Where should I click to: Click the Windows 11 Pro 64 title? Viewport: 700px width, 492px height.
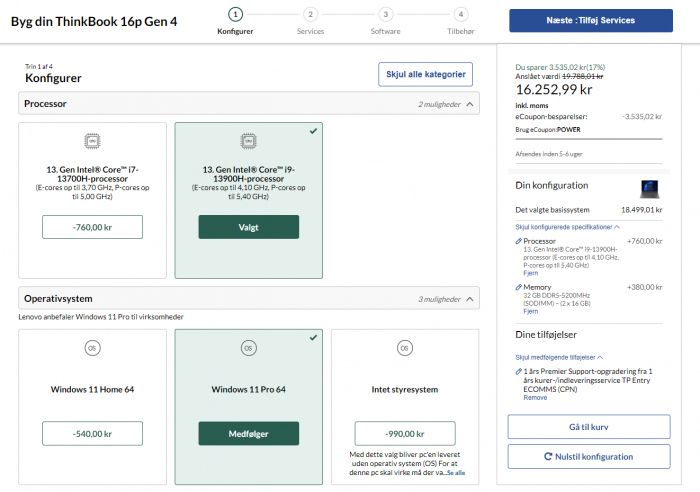pos(249,389)
